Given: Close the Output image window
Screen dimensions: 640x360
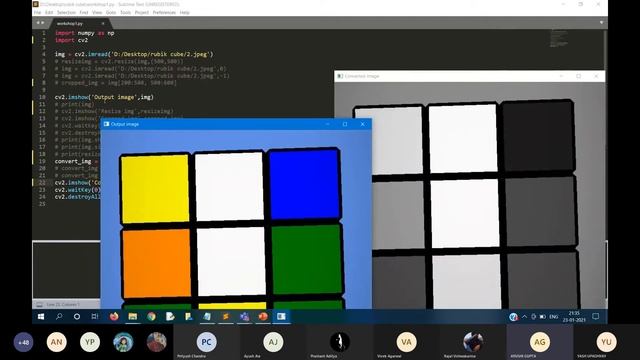Looking at the screenshot, I should 362,124.
